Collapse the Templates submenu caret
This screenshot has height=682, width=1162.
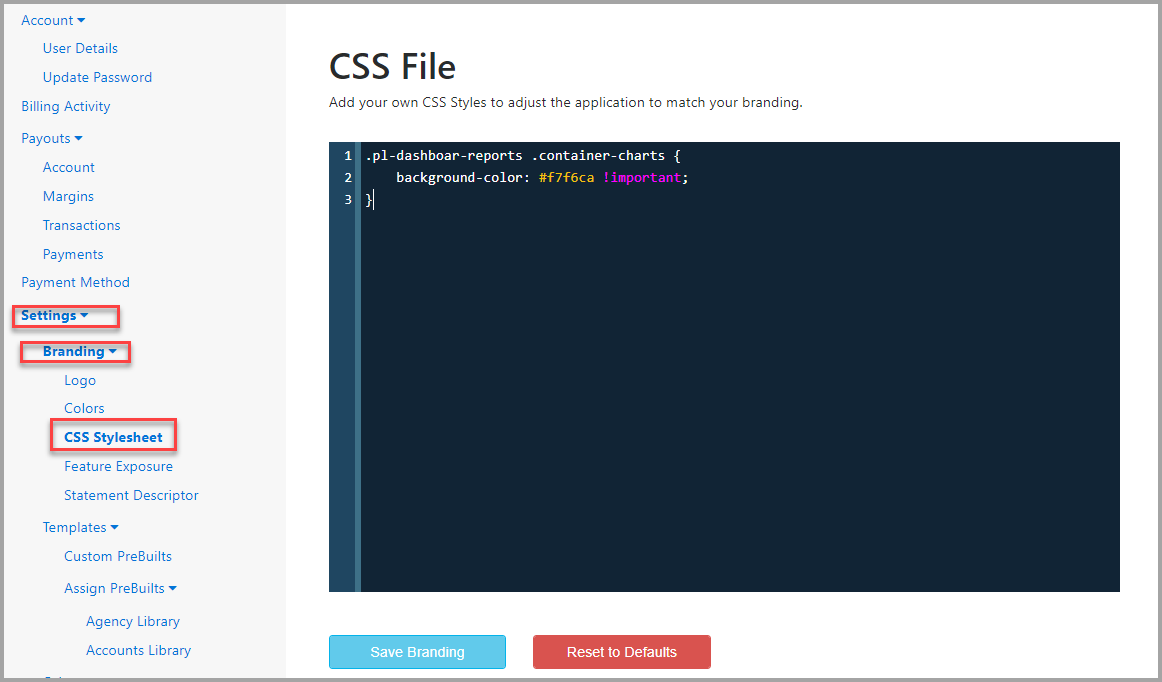tap(114, 528)
